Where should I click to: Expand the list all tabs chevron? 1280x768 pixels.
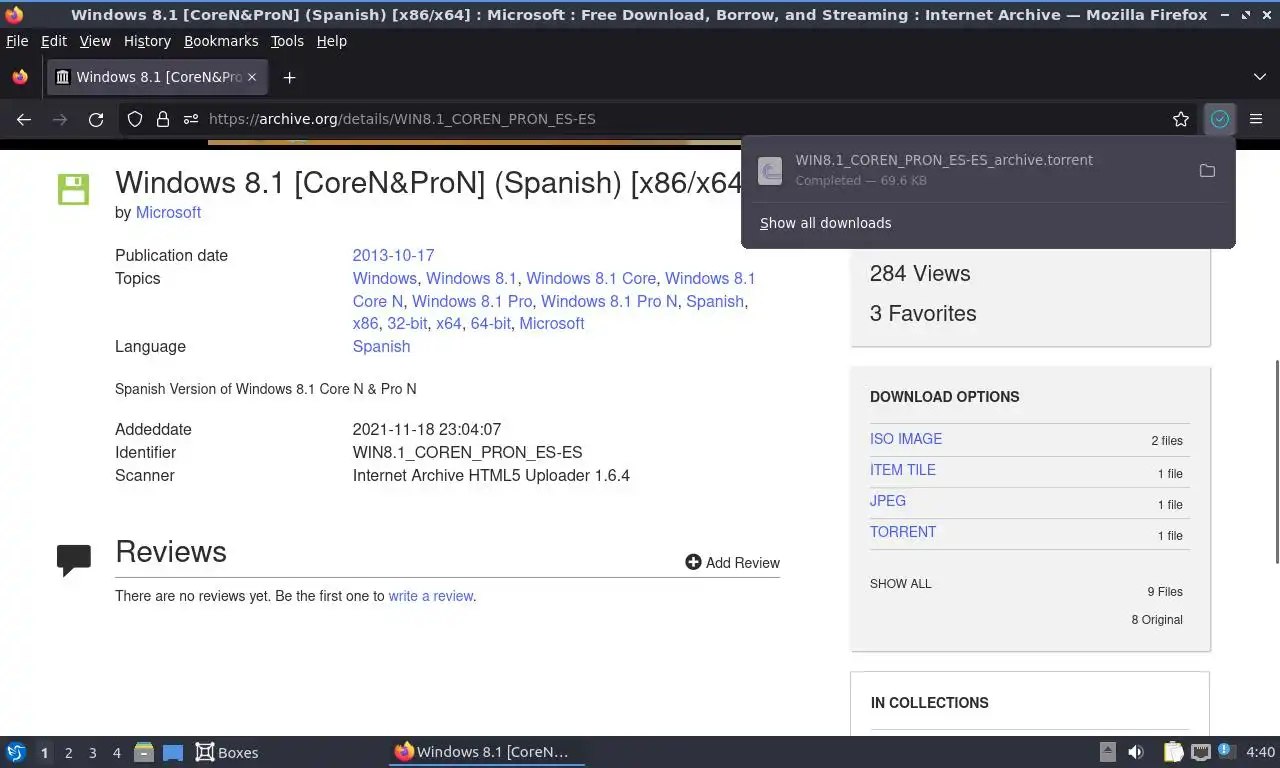1260,77
